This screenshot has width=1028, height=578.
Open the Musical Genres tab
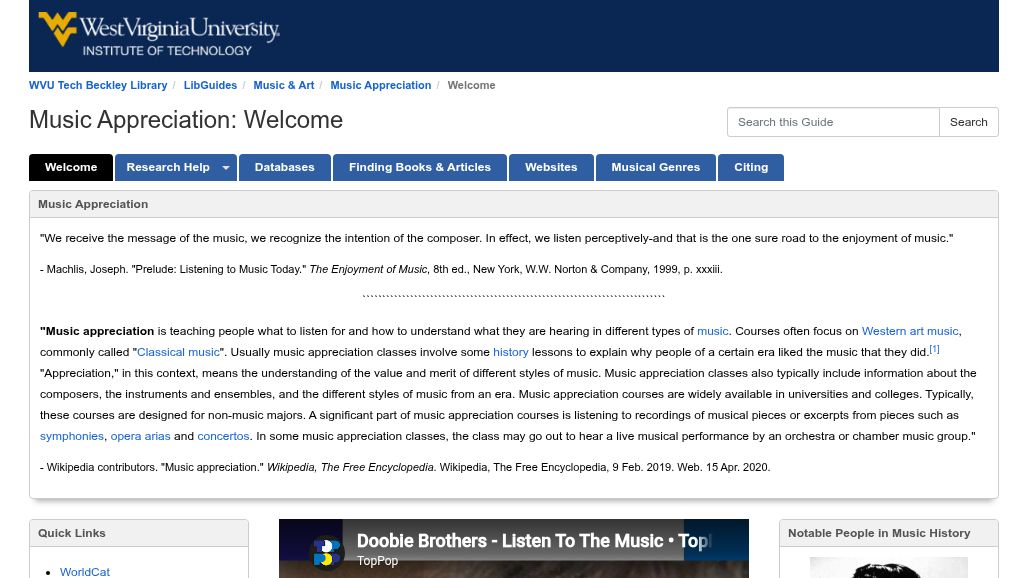pyautogui.click(x=656, y=168)
